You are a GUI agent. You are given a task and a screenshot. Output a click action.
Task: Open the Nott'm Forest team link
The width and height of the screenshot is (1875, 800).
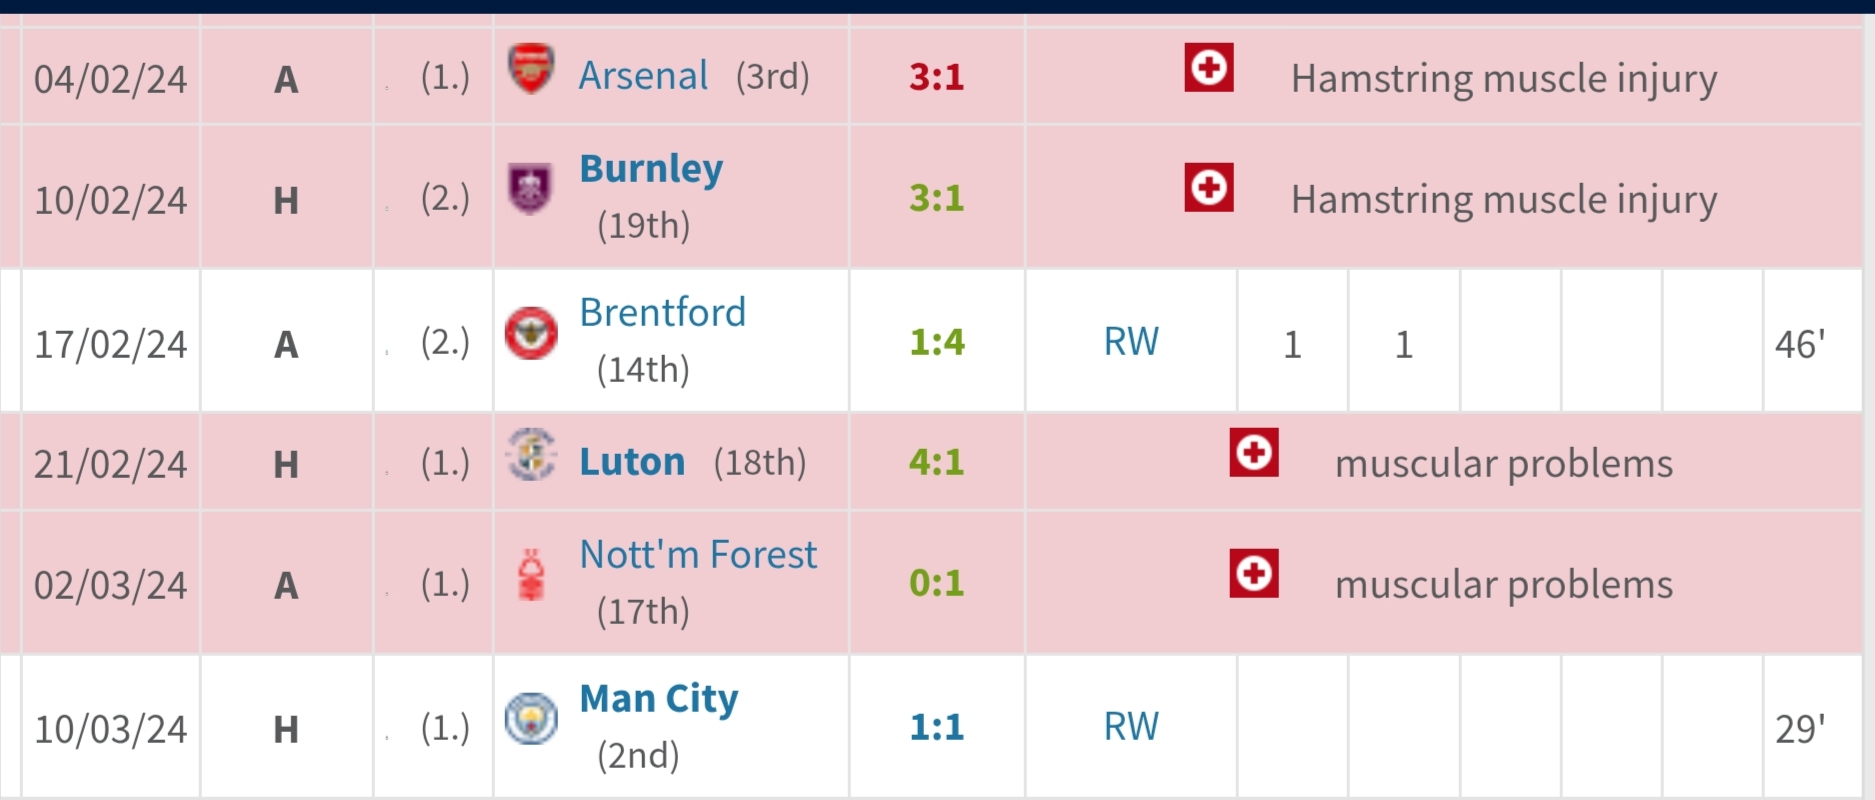[698, 555]
